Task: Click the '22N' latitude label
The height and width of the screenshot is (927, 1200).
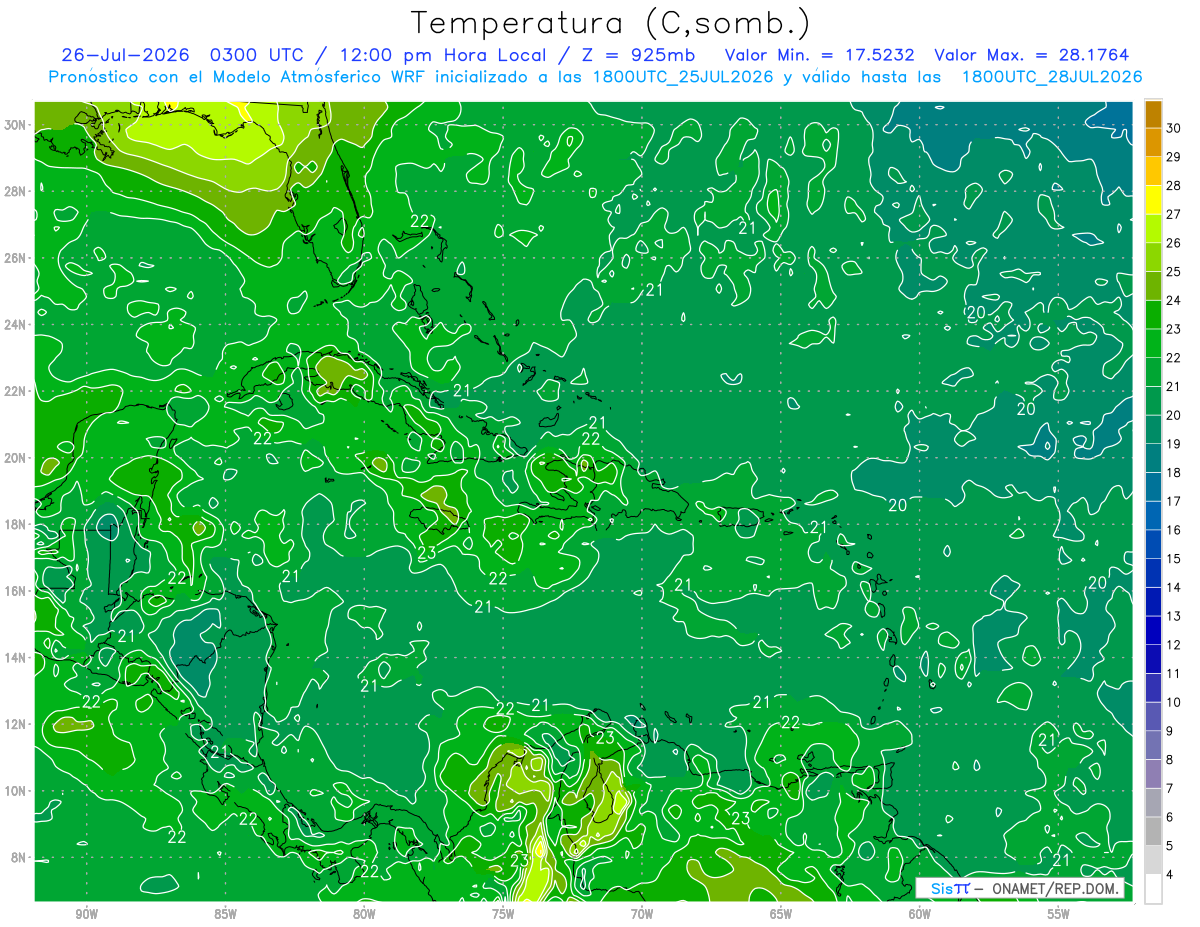Action: point(16,391)
